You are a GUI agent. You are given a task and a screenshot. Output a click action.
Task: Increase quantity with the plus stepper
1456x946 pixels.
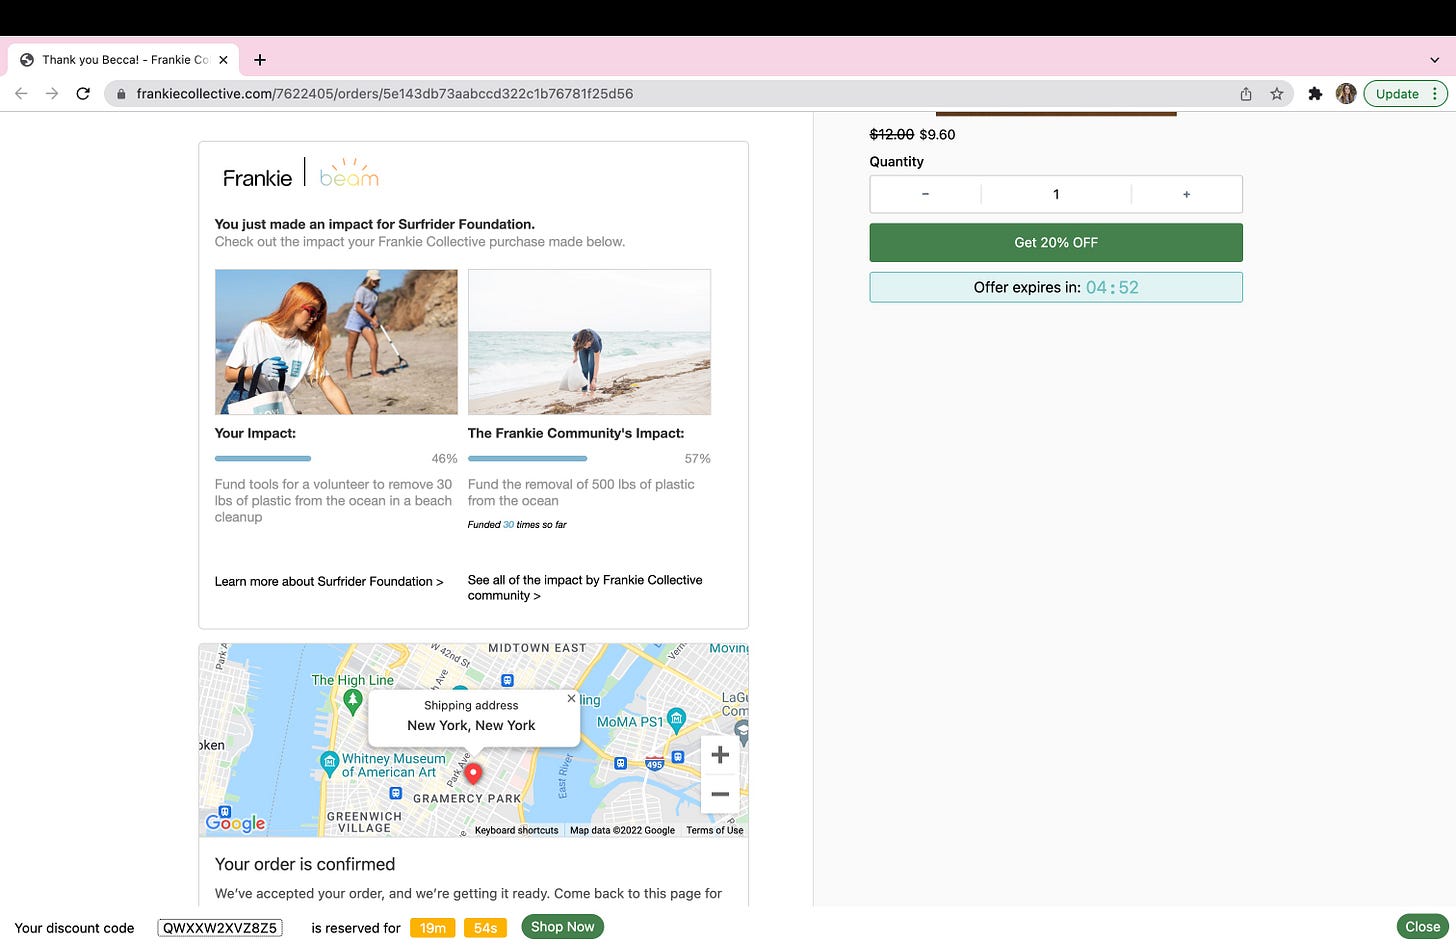click(x=1186, y=195)
